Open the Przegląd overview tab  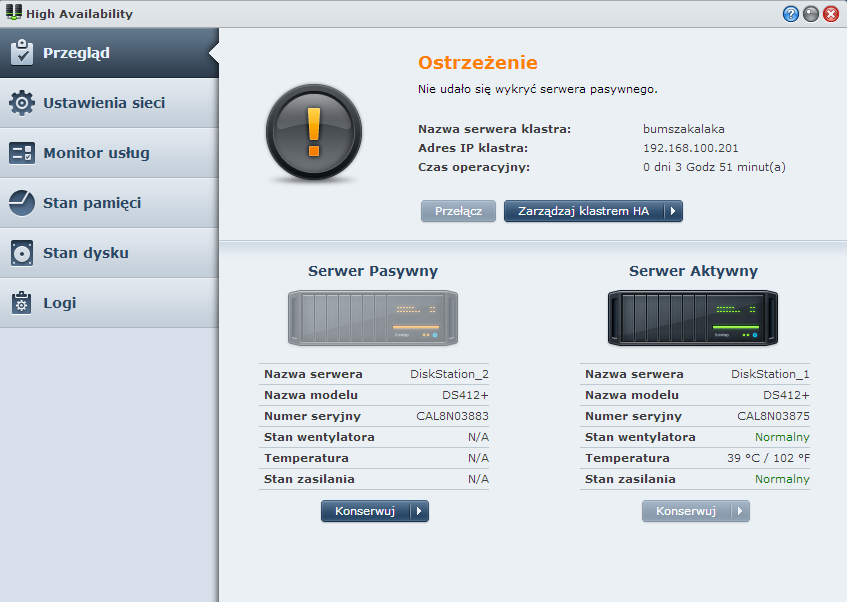pyautogui.click(x=109, y=53)
